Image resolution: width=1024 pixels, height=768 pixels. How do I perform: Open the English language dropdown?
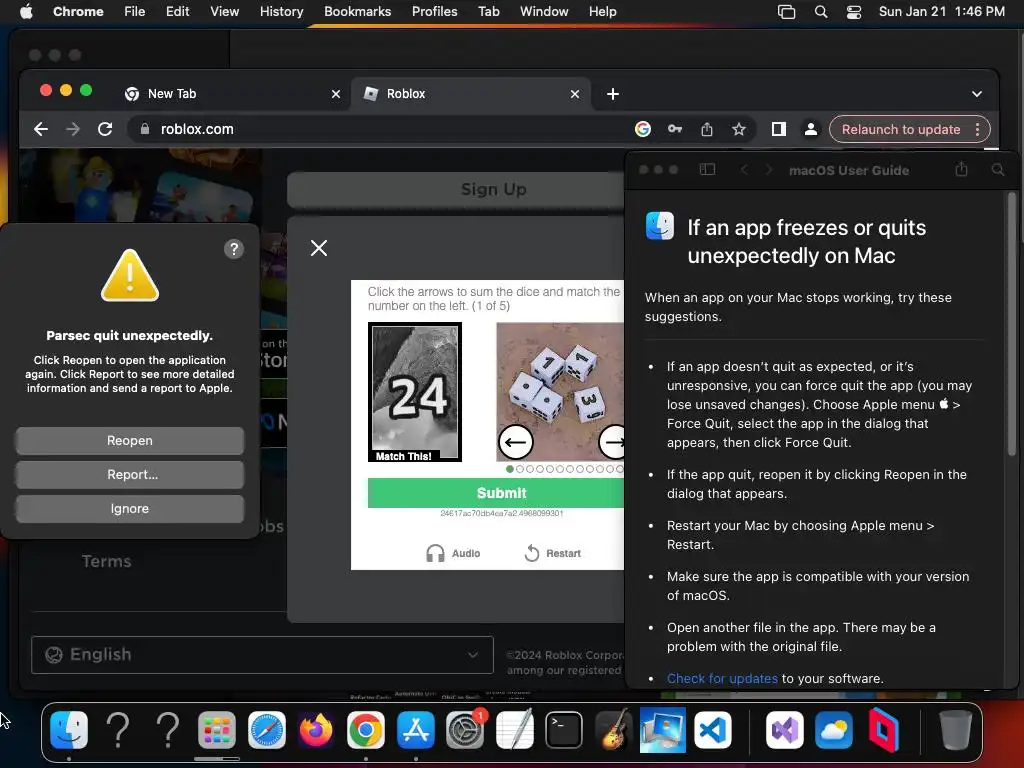click(x=262, y=654)
